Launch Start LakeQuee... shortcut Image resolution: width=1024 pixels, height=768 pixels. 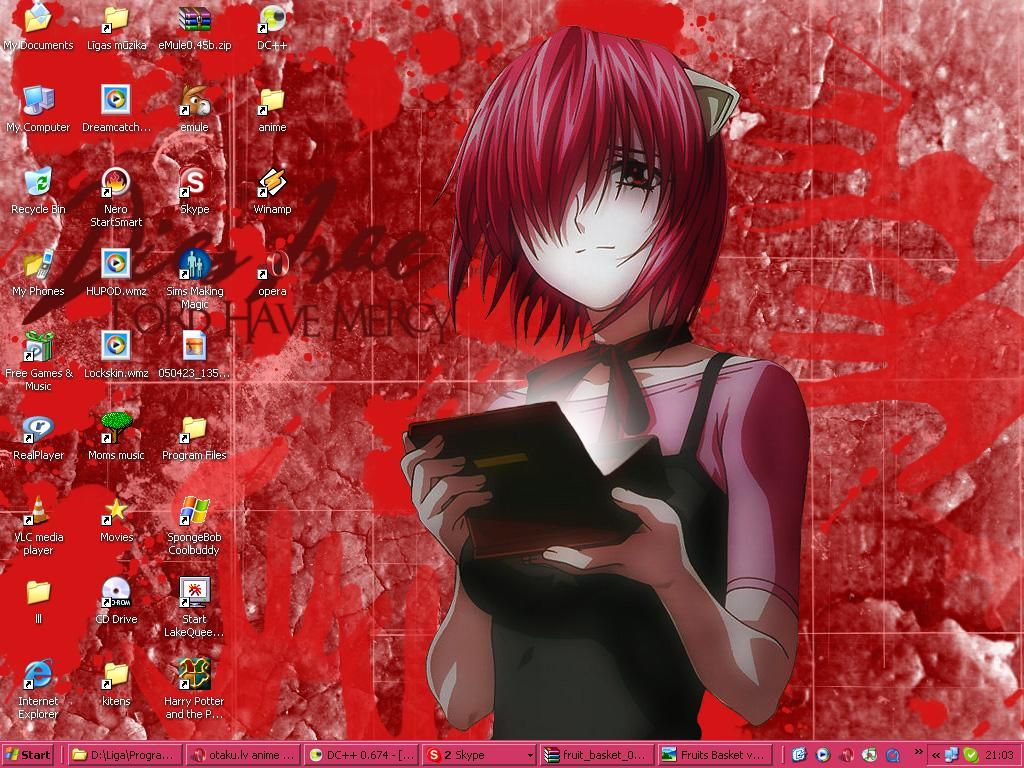click(195, 607)
